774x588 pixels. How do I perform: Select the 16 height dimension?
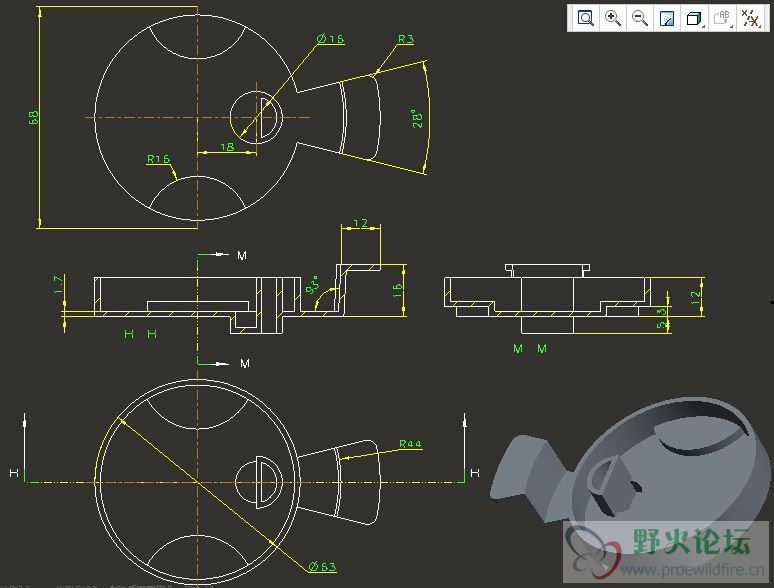coord(397,290)
